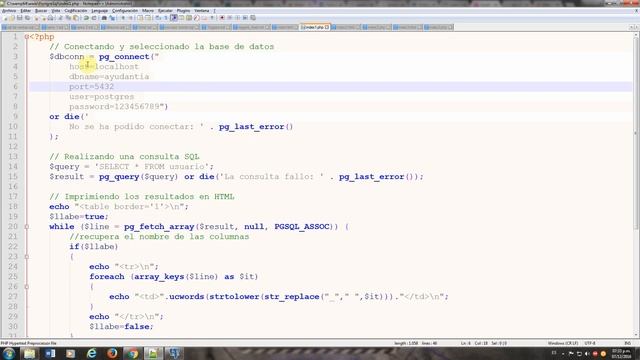Toggle the Document Map toolbar icon
The height and width of the screenshot is (360, 640).
tap(189, 18)
